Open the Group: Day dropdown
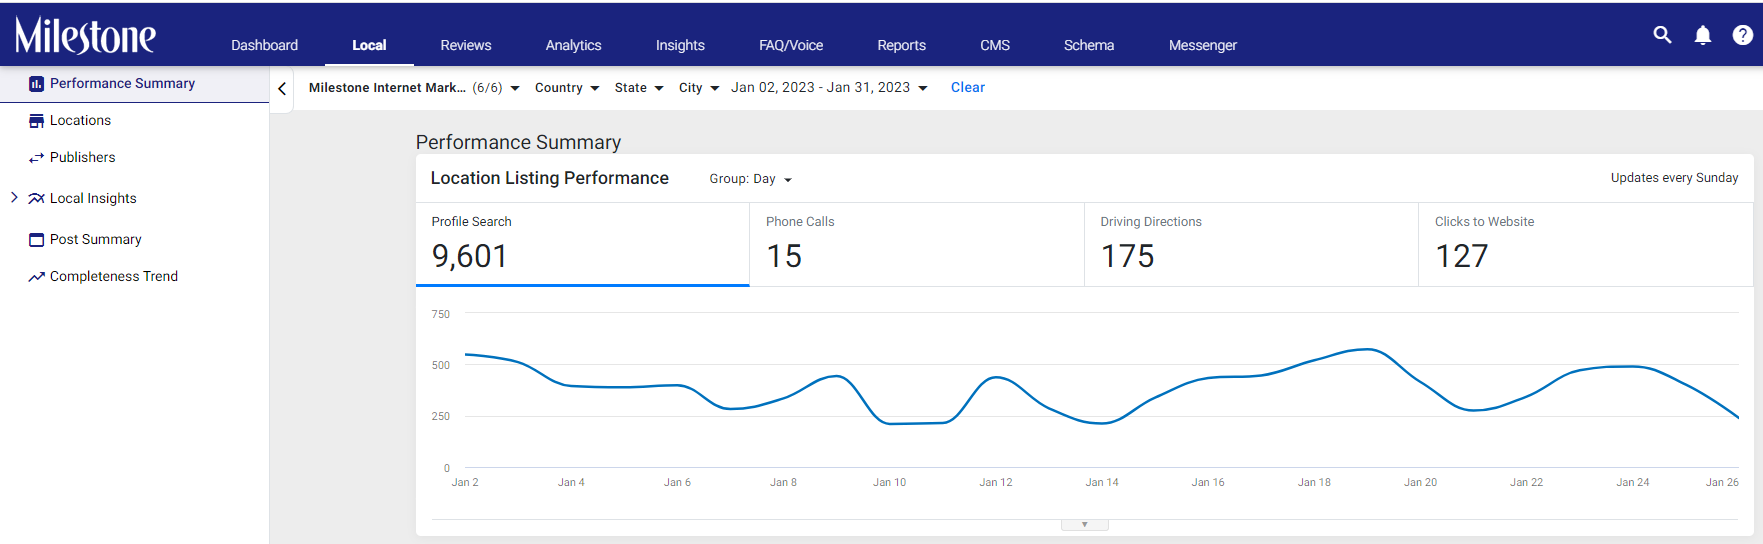 point(751,179)
